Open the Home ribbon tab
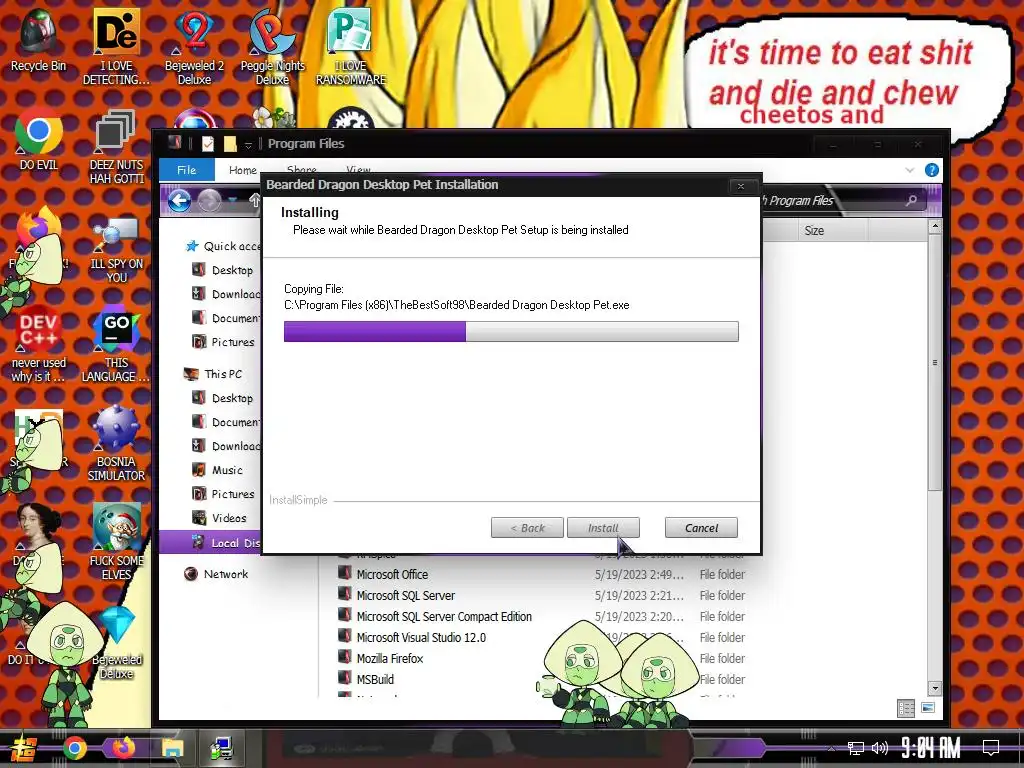 tap(242, 170)
